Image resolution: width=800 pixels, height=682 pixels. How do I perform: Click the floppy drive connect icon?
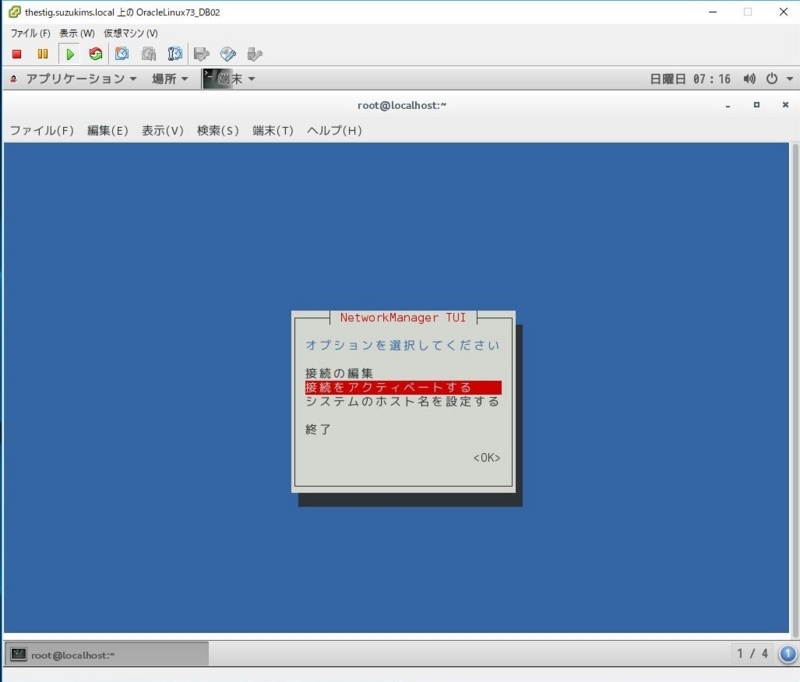202,54
